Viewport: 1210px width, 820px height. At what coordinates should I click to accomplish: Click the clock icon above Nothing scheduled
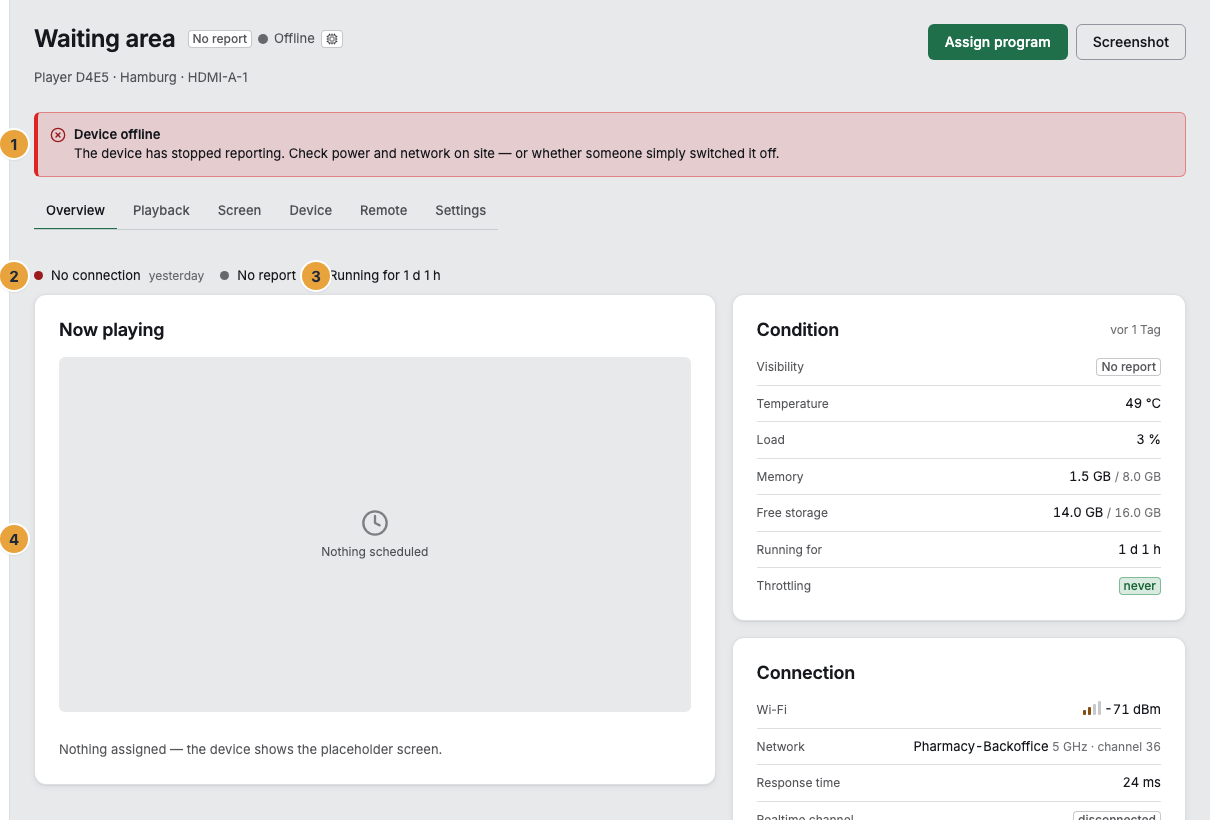[x=375, y=523]
